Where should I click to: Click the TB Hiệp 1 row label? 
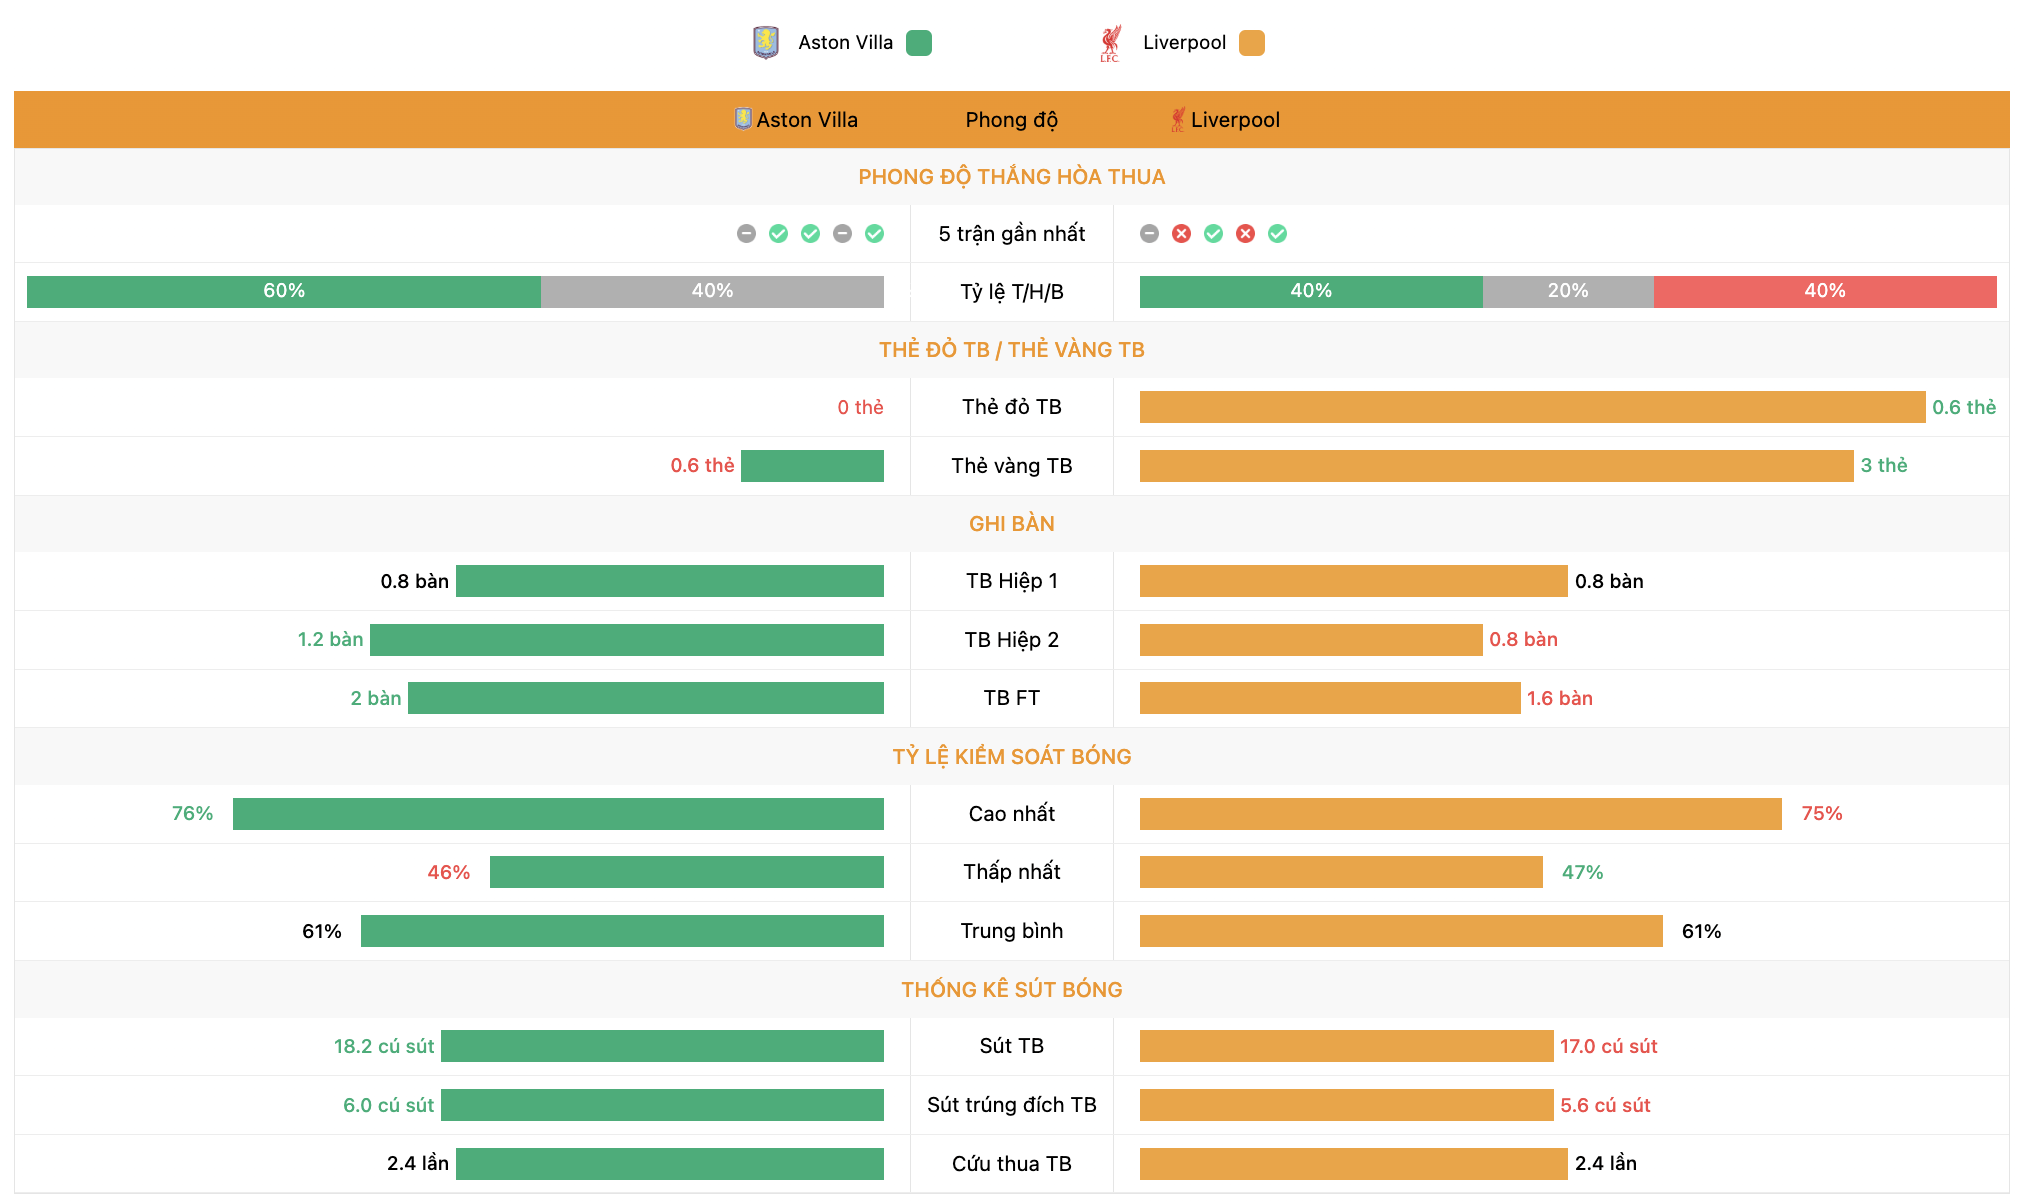click(1011, 581)
